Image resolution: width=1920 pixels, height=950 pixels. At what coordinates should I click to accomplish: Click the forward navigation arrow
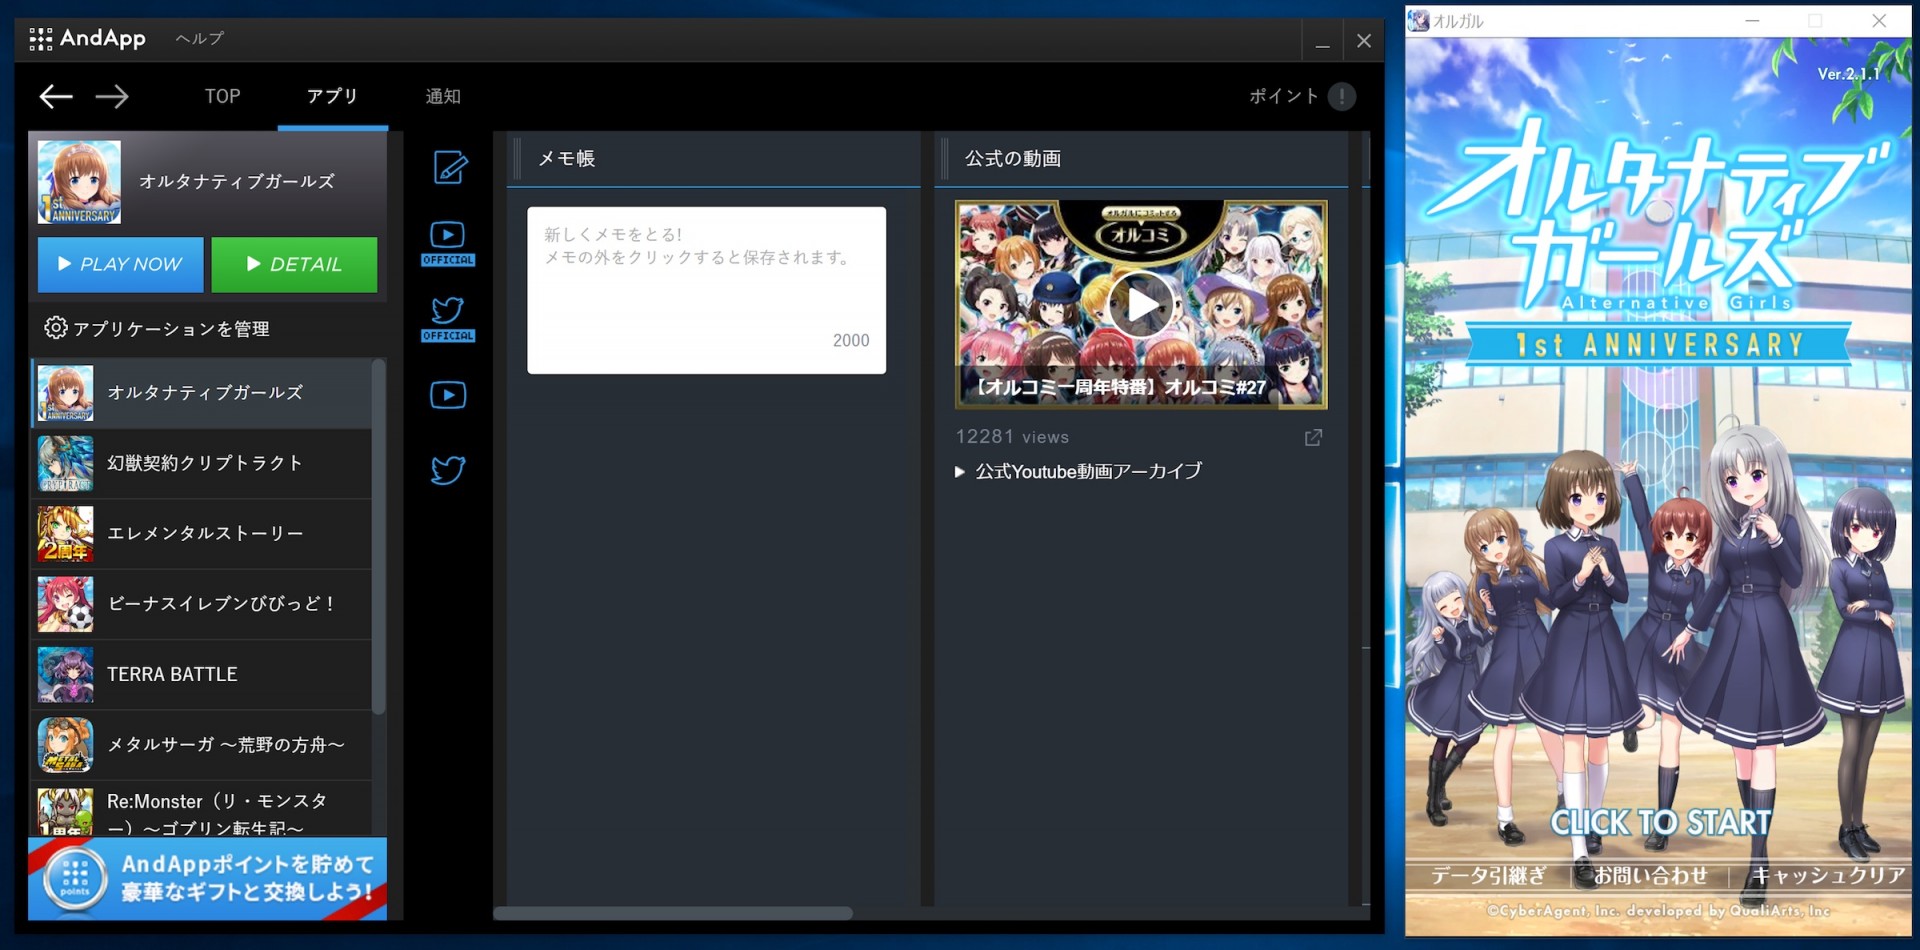(113, 96)
